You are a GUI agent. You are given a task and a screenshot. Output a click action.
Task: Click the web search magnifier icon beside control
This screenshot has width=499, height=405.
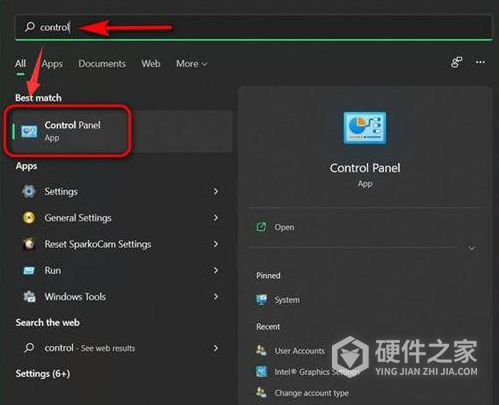point(29,348)
